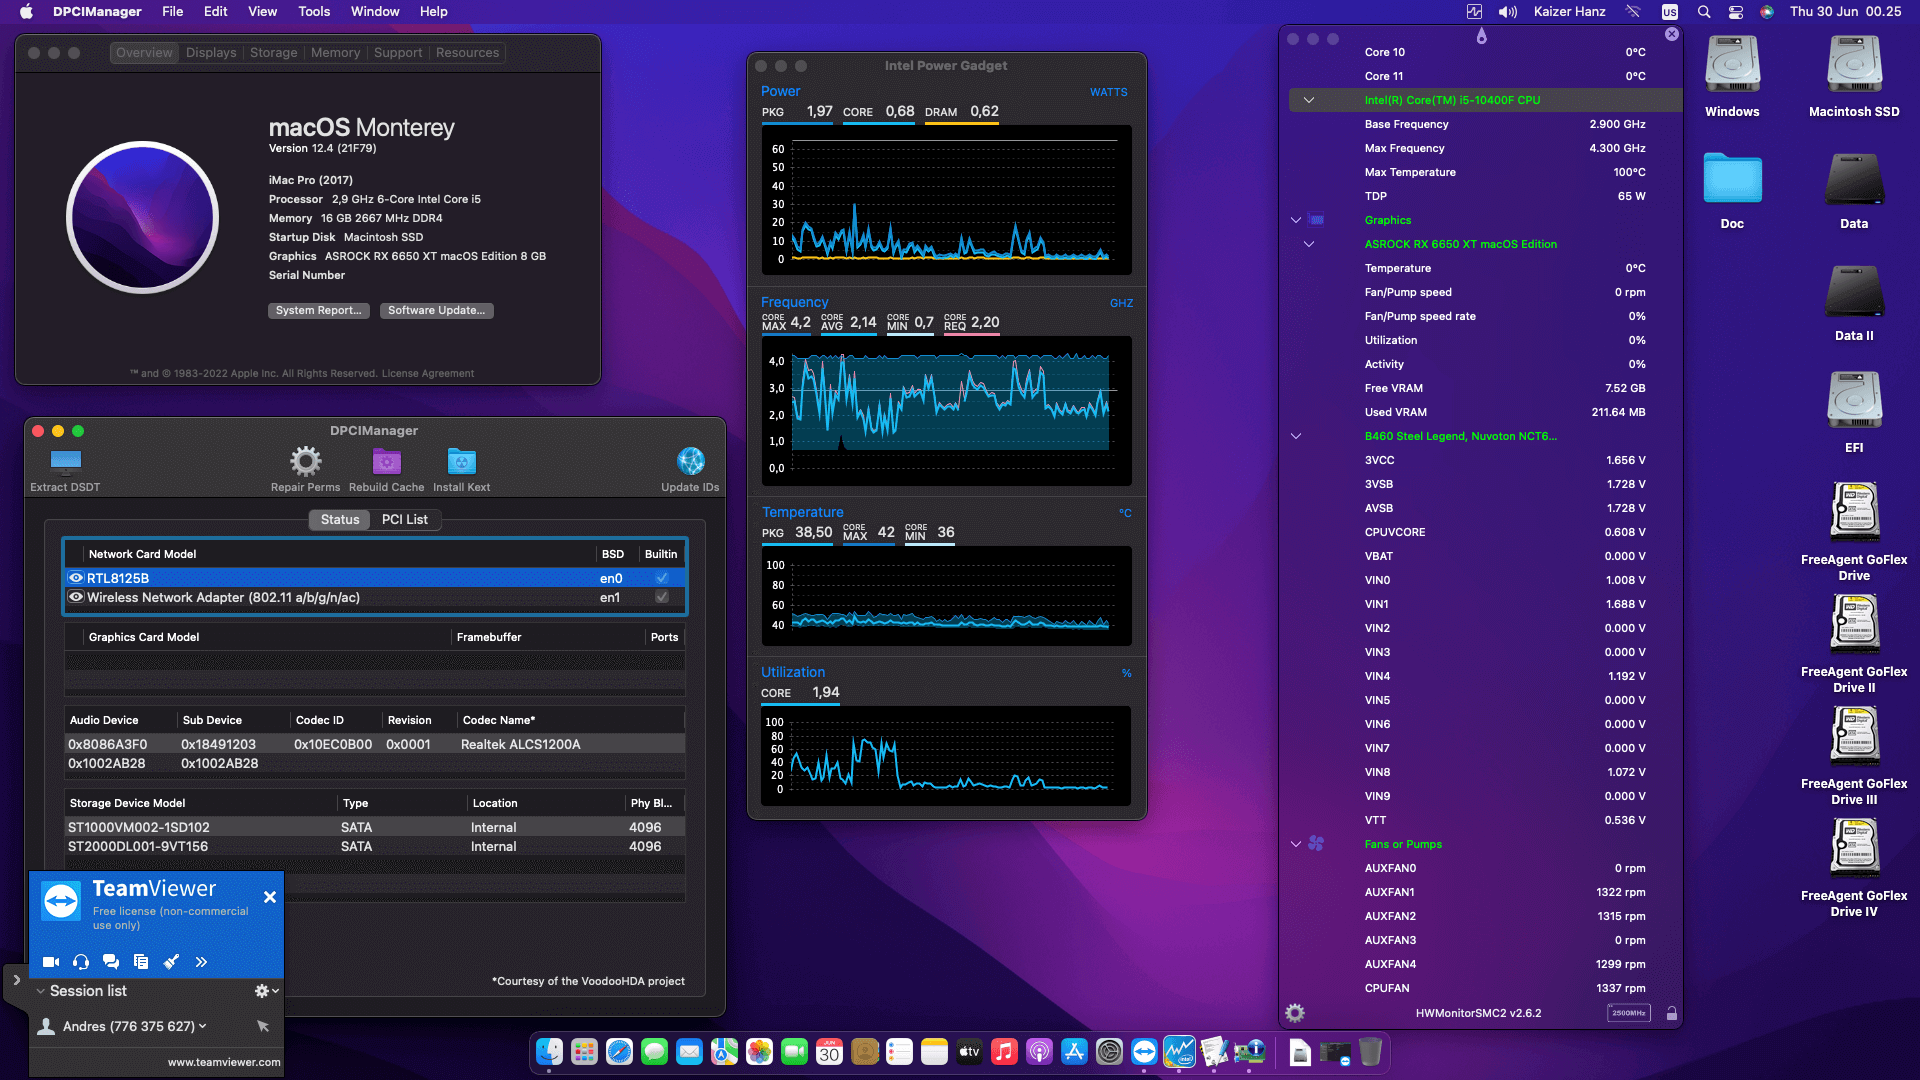1920x1080 pixels.
Task: Click Rebuild Cache toolbar icon
Action: click(x=386, y=461)
